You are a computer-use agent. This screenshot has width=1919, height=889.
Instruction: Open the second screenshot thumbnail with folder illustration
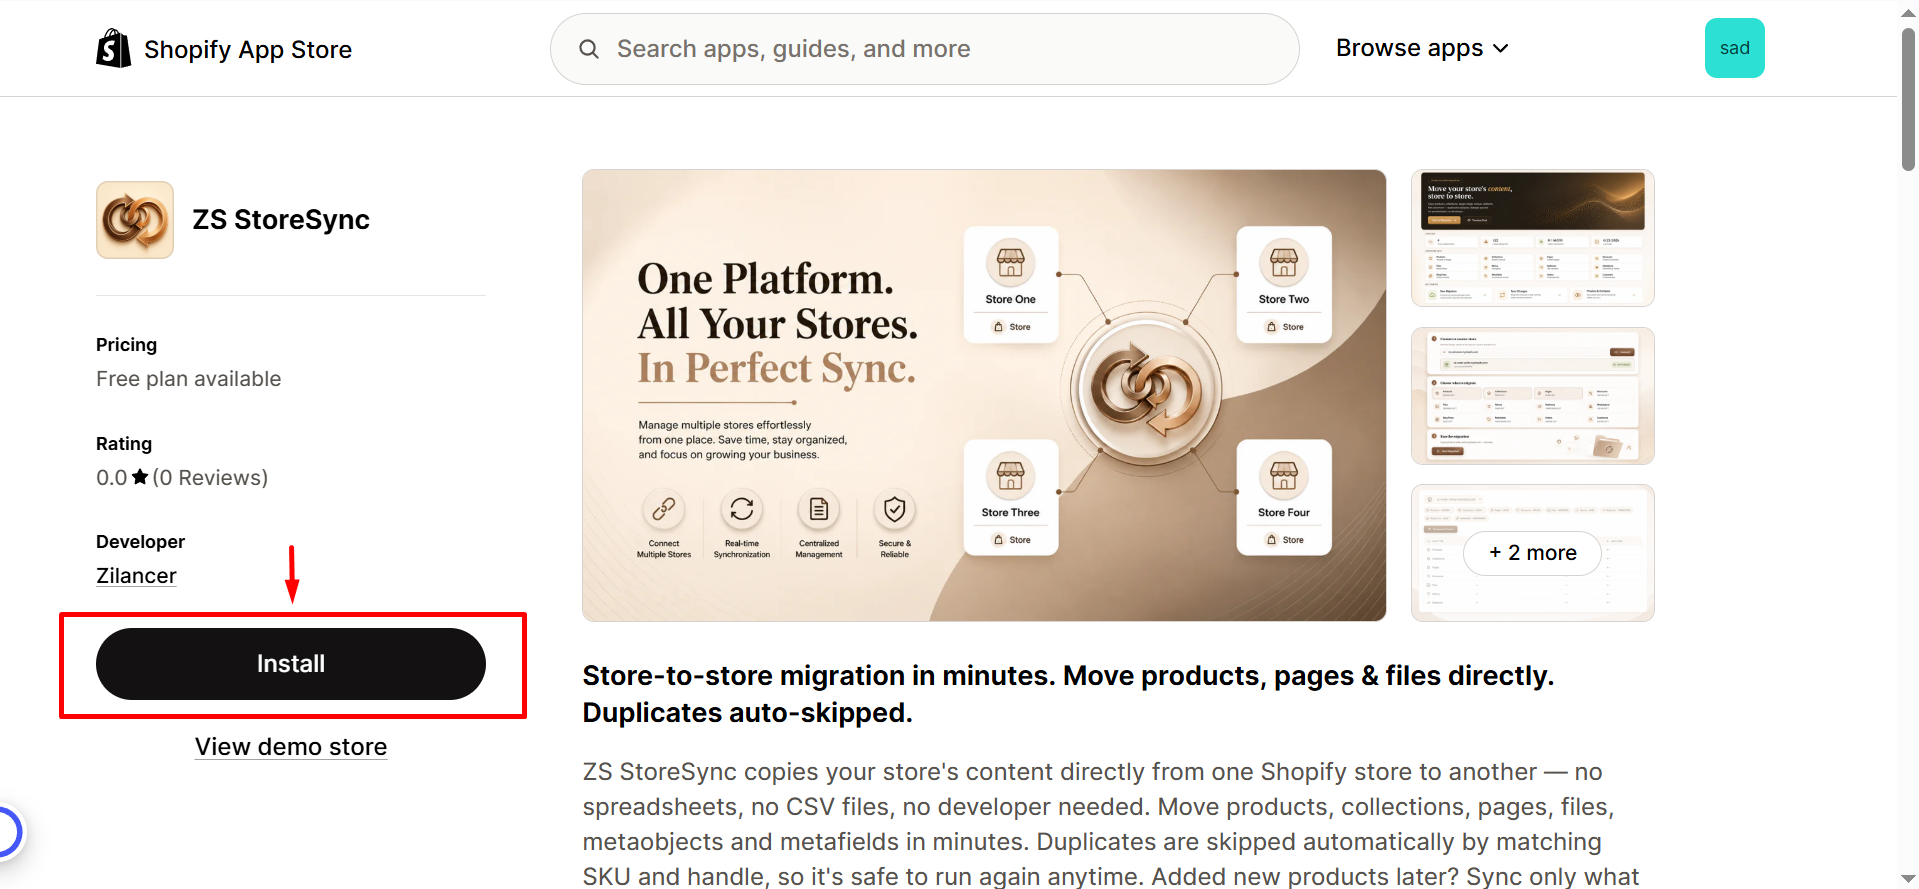tap(1533, 396)
